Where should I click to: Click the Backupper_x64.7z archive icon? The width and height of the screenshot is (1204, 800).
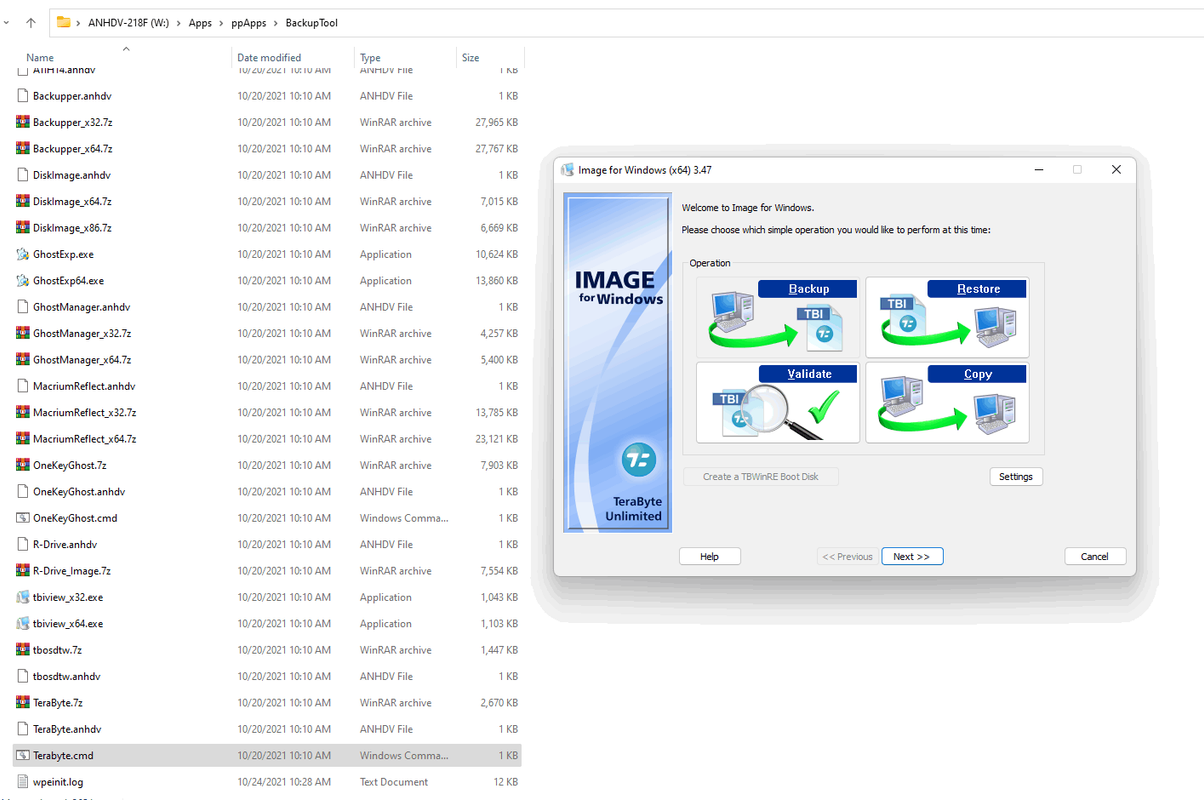coord(23,148)
